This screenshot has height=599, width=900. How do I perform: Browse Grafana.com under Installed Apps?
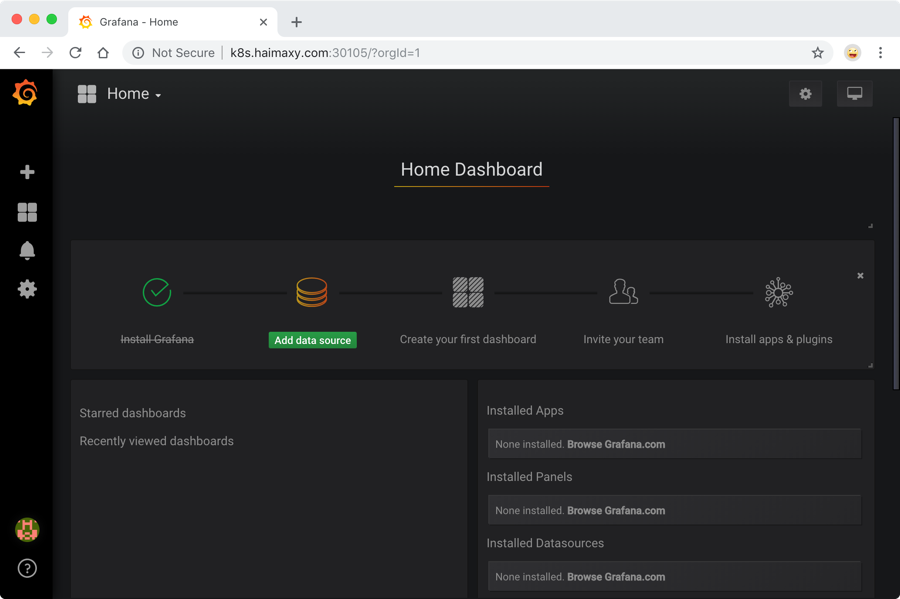coord(616,444)
